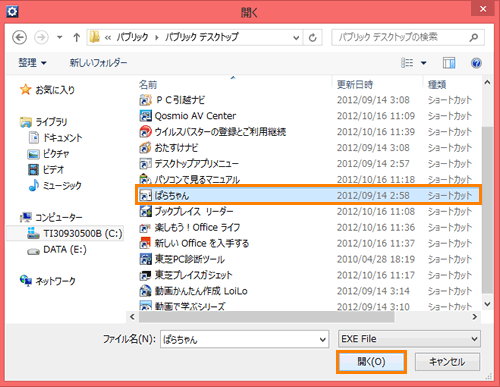500x387 pixels.
Task: Select the パソコンで見るマニュアル shortcut icon
Action: [145, 179]
